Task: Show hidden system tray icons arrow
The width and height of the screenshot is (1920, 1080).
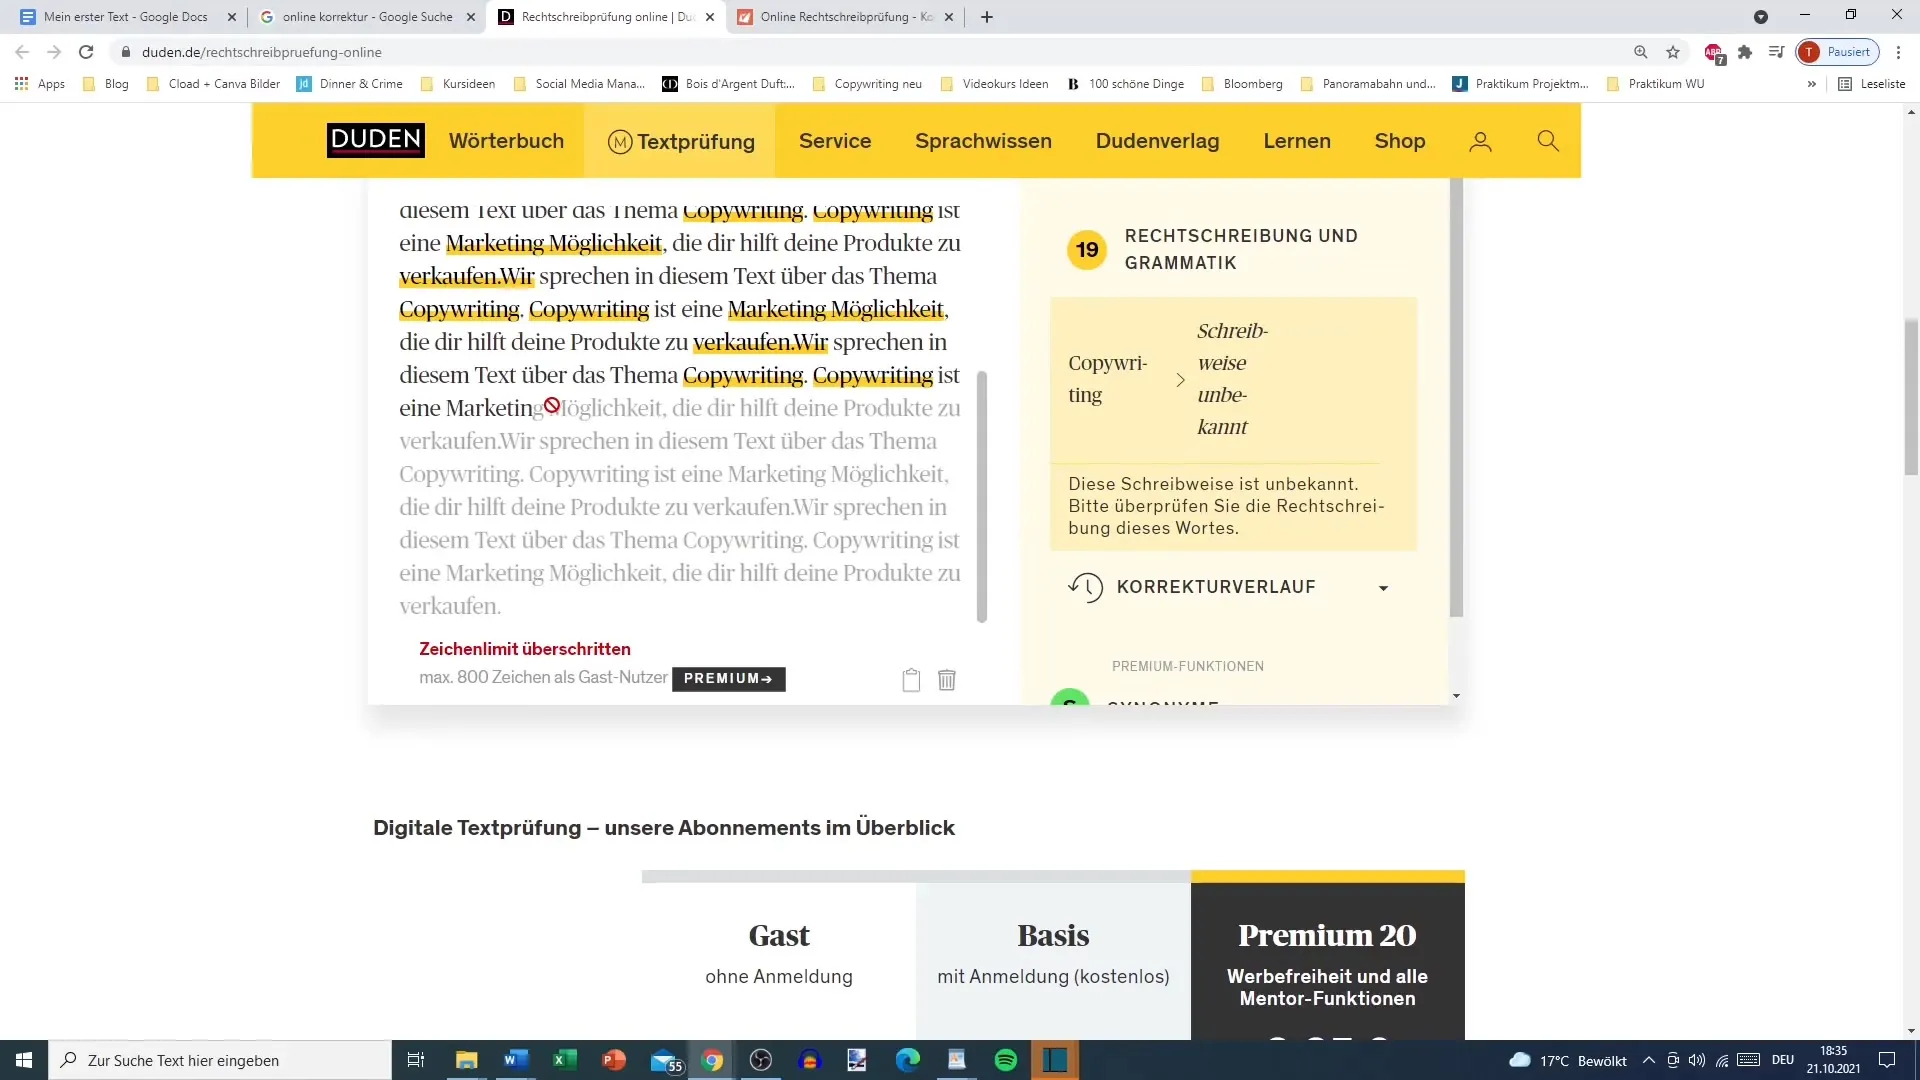Action: tap(1649, 1060)
